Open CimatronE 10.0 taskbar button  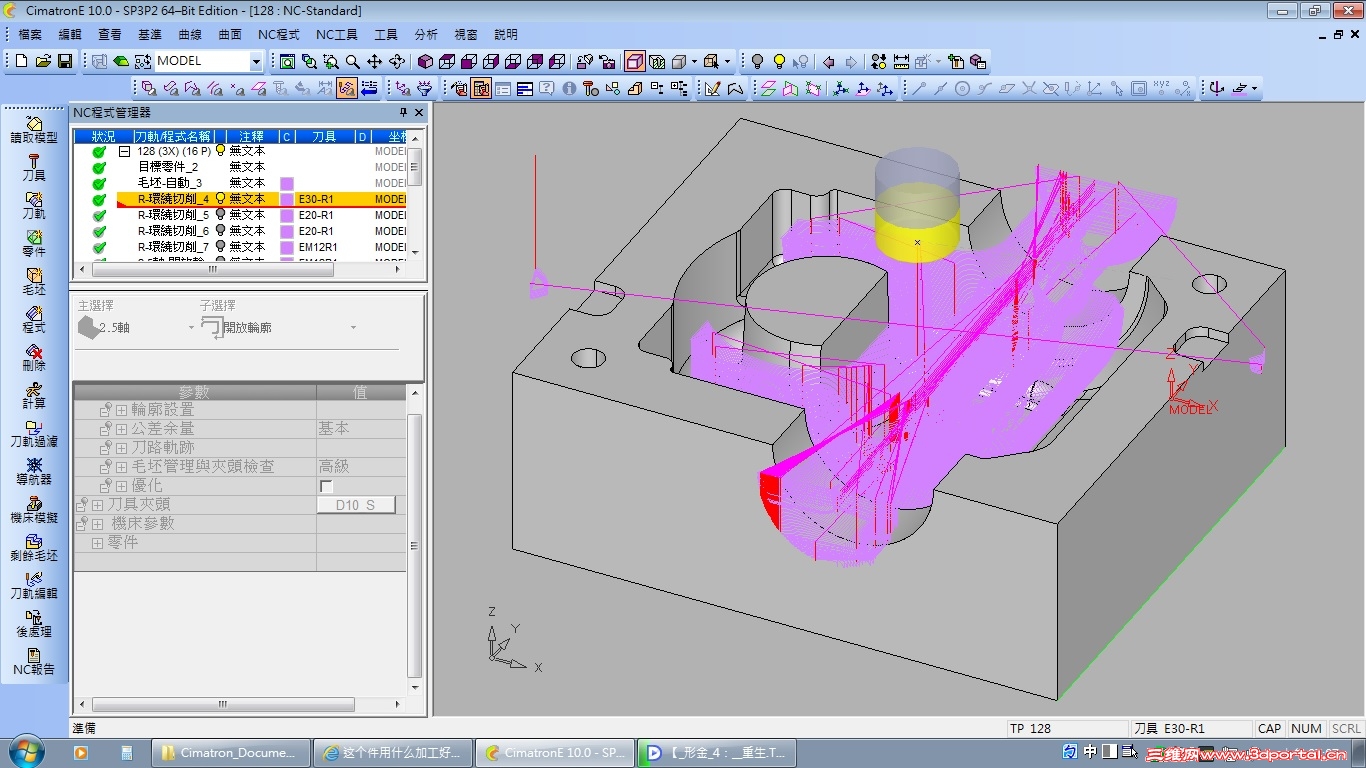pos(554,752)
